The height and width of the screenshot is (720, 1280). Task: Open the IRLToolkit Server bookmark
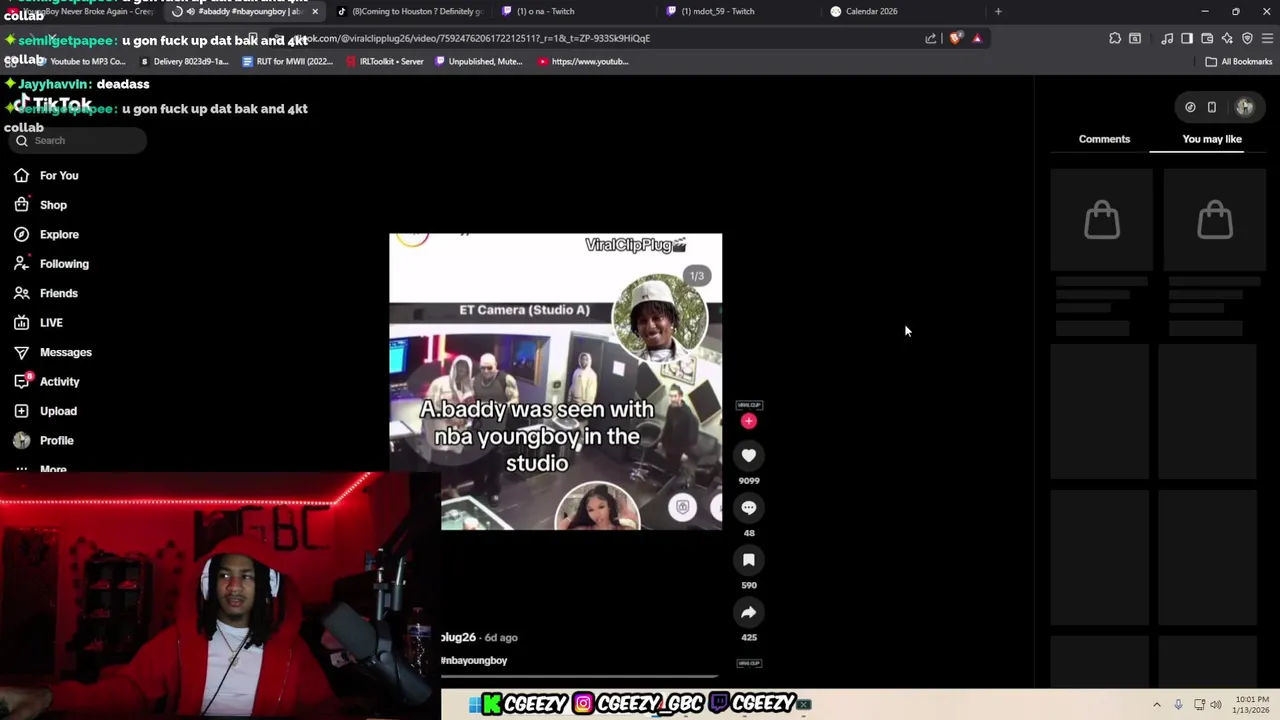(384, 61)
